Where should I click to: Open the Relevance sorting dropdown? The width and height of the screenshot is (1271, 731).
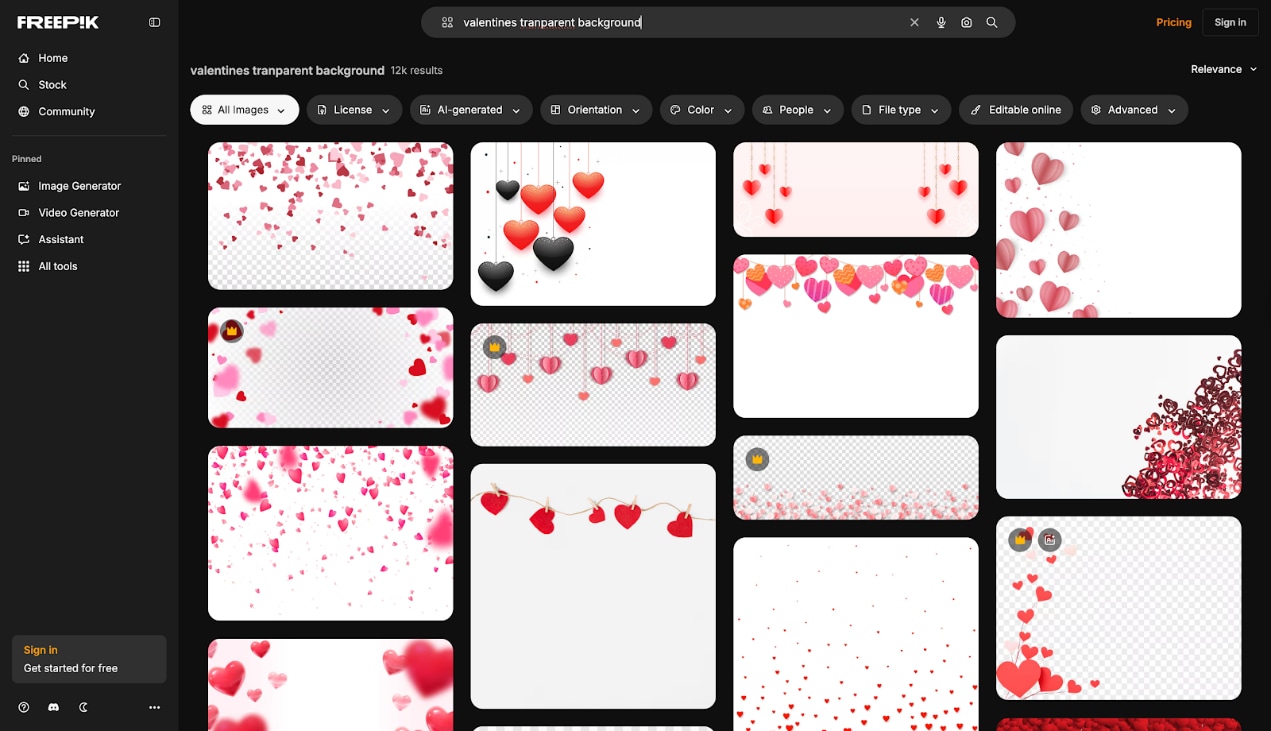pyautogui.click(x=1222, y=69)
